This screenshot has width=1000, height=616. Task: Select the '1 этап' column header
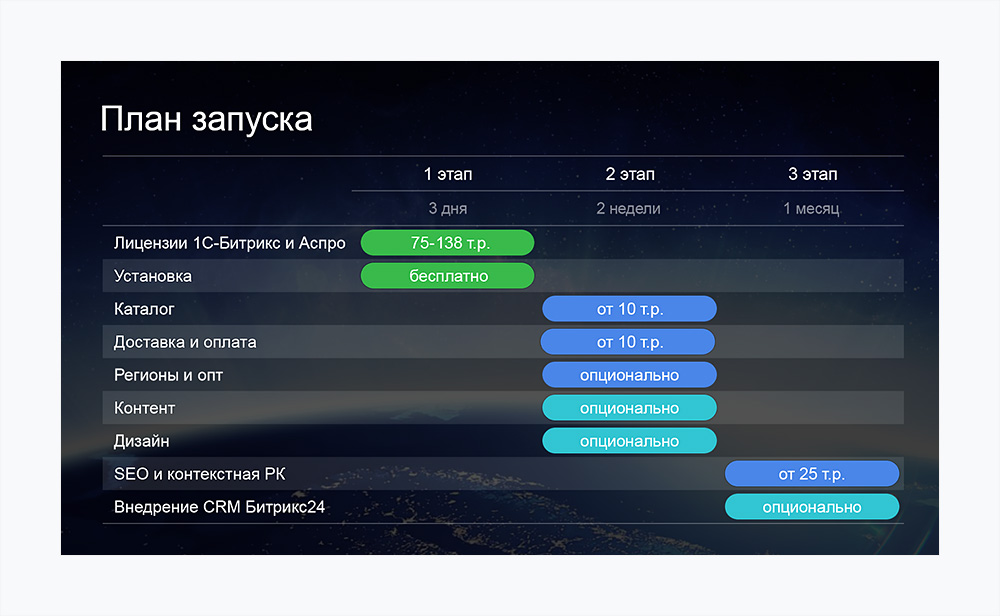[447, 174]
